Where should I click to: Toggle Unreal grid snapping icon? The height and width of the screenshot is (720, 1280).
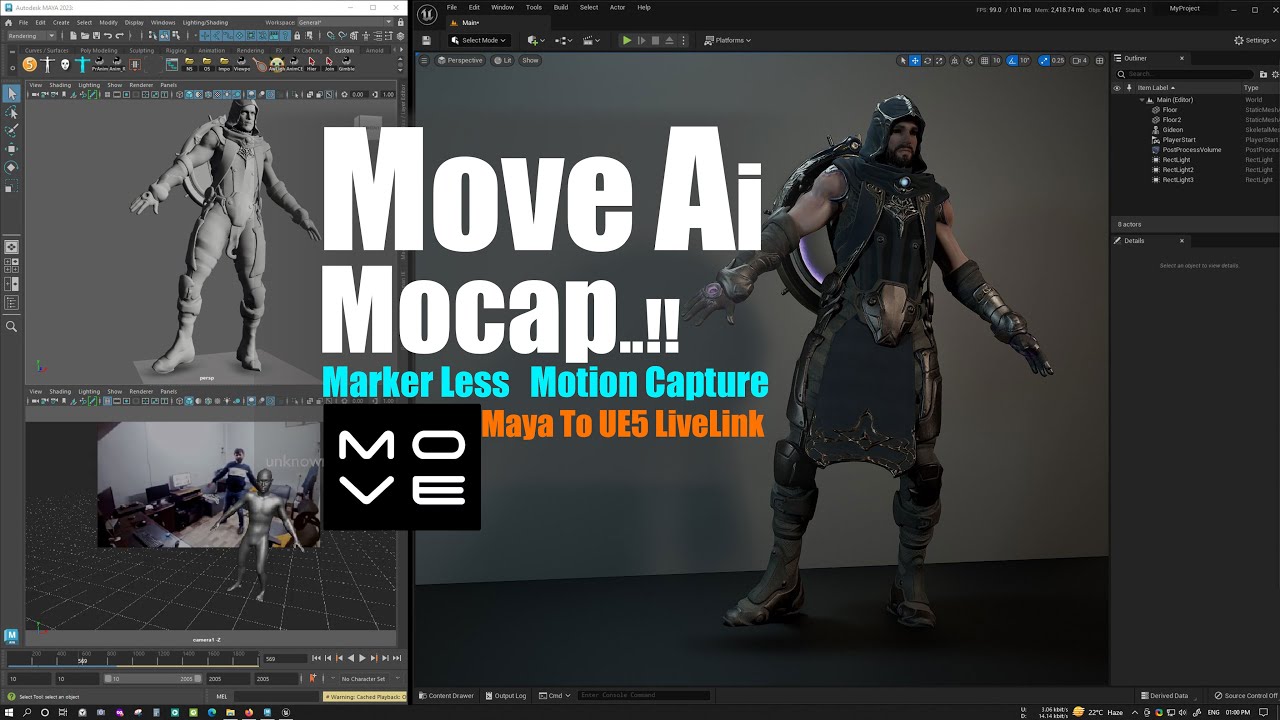point(984,60)
